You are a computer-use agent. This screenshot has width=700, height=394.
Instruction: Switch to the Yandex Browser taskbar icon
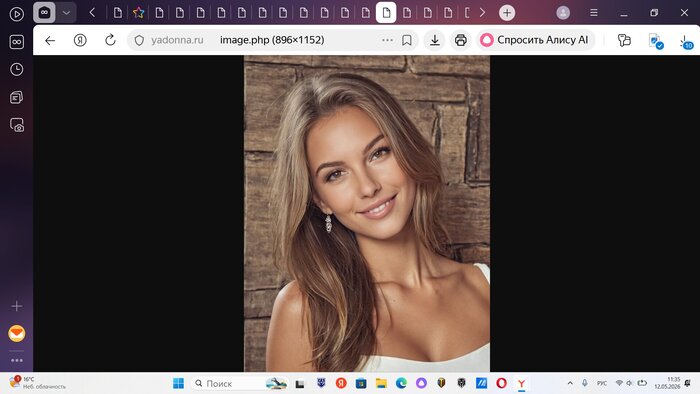tap(521, 383)
